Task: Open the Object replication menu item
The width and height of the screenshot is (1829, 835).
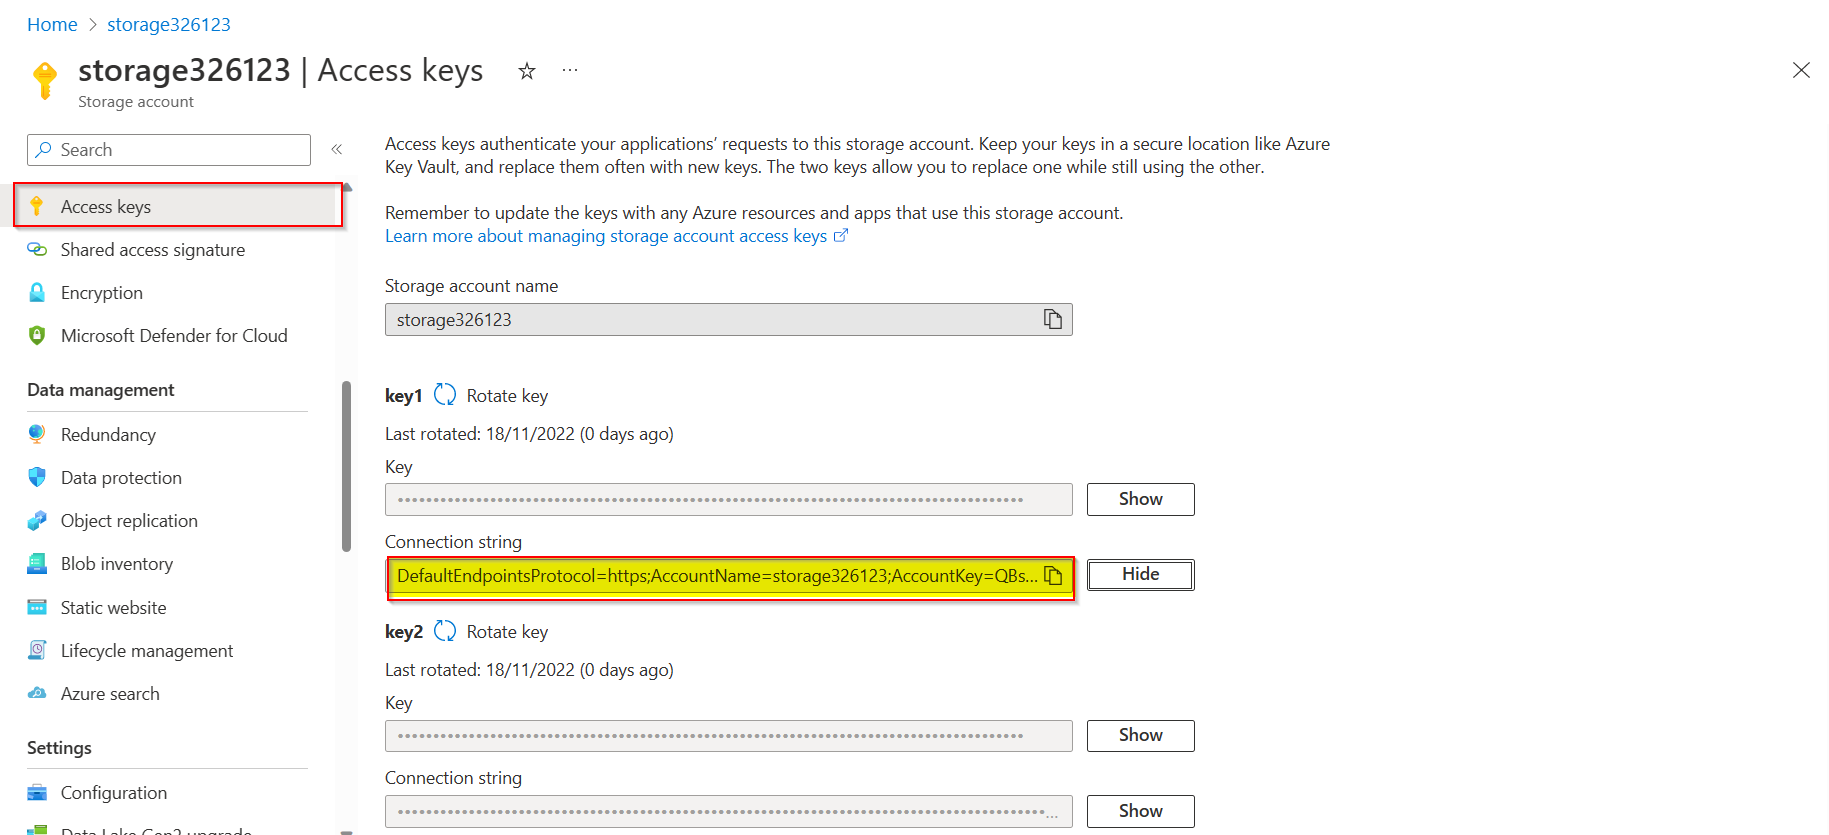Action: (x=129, y=521)
